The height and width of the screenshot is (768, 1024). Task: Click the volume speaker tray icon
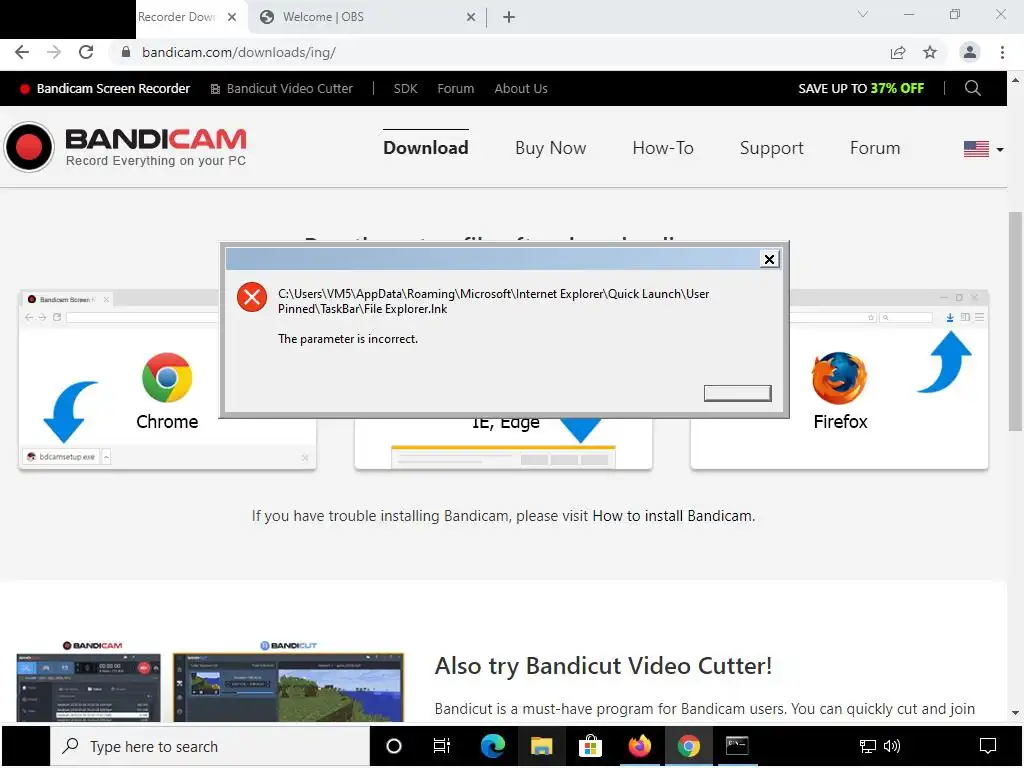click(x=891, y=746)
